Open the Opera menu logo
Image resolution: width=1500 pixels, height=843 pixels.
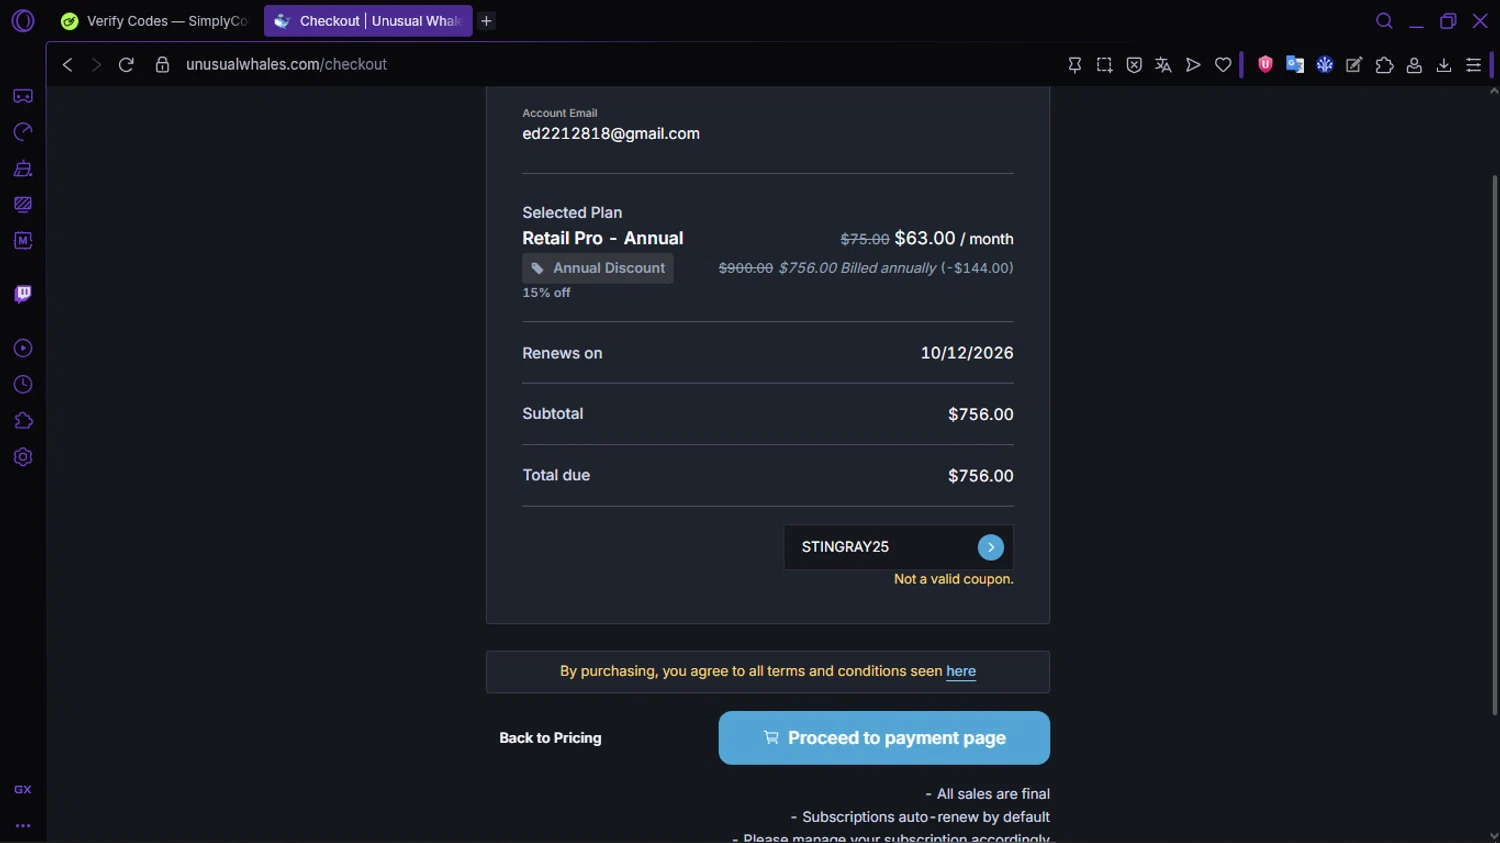[23, 21]
